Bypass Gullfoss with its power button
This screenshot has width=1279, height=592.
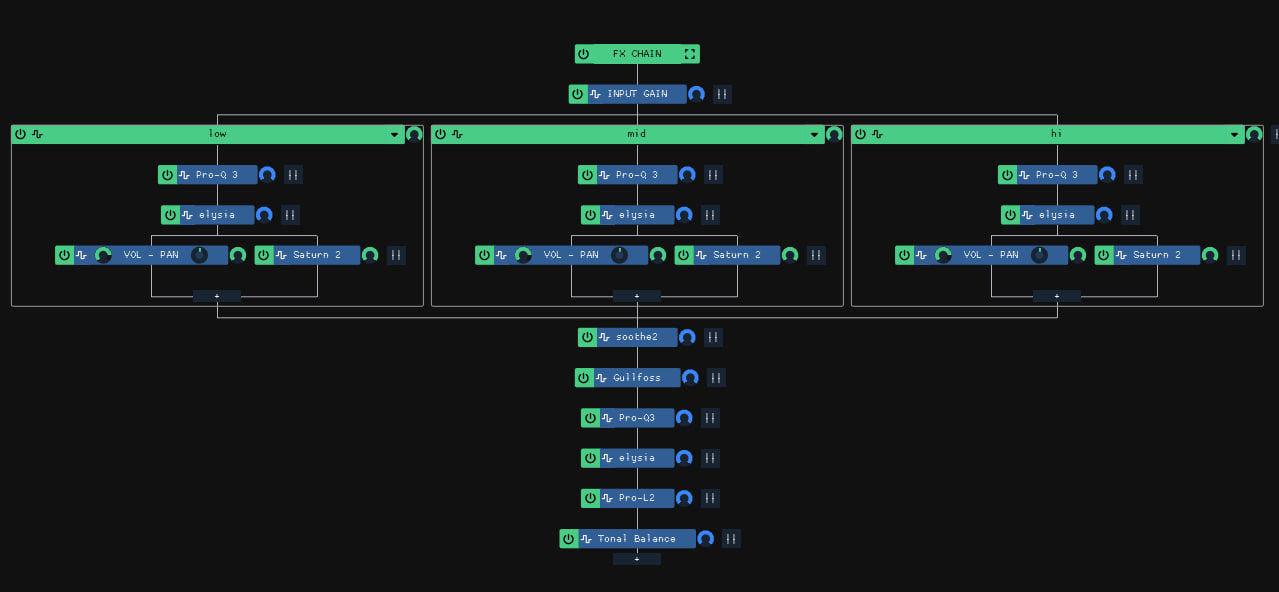584,378
